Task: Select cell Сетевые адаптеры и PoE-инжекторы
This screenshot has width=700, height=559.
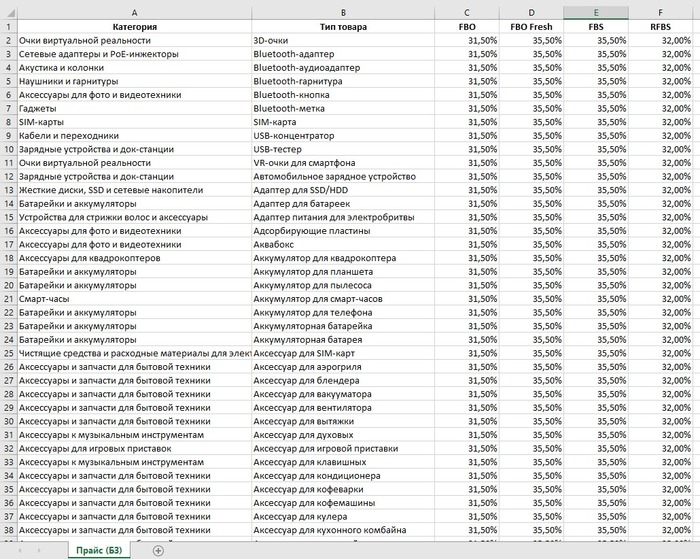Action: coord(134,54)
